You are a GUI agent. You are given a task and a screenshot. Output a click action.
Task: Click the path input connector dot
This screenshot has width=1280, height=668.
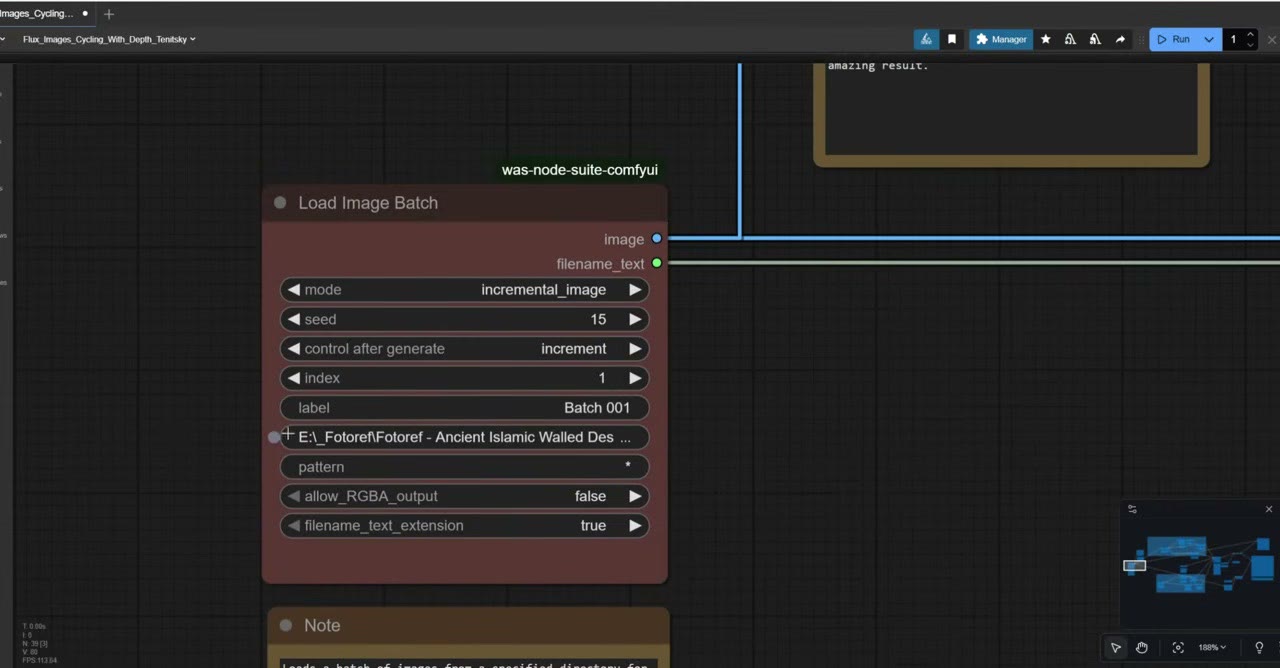point(274,437)
